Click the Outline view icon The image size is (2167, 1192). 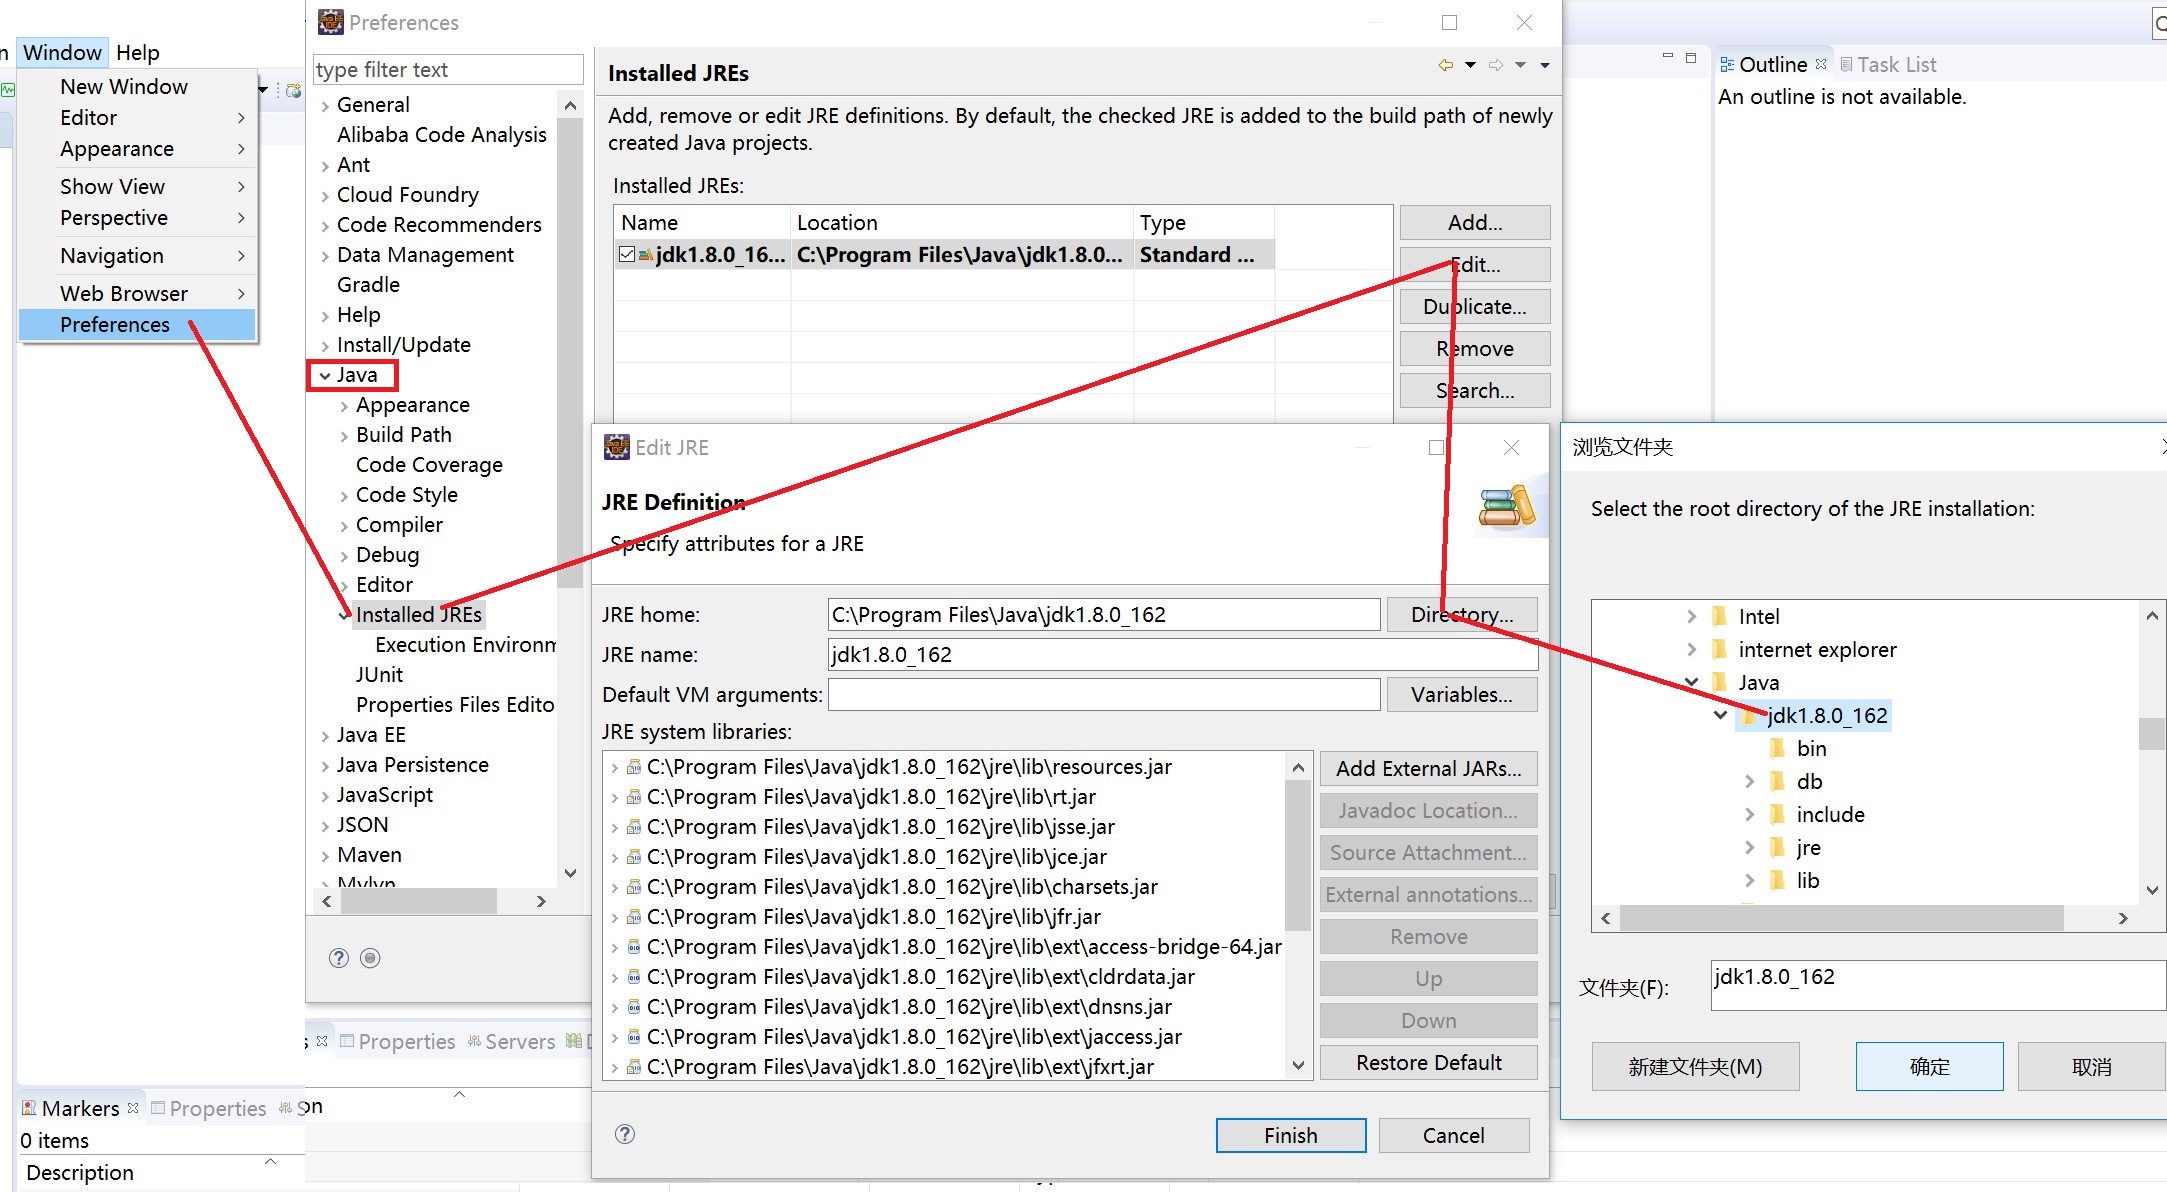click(1727, 65)
